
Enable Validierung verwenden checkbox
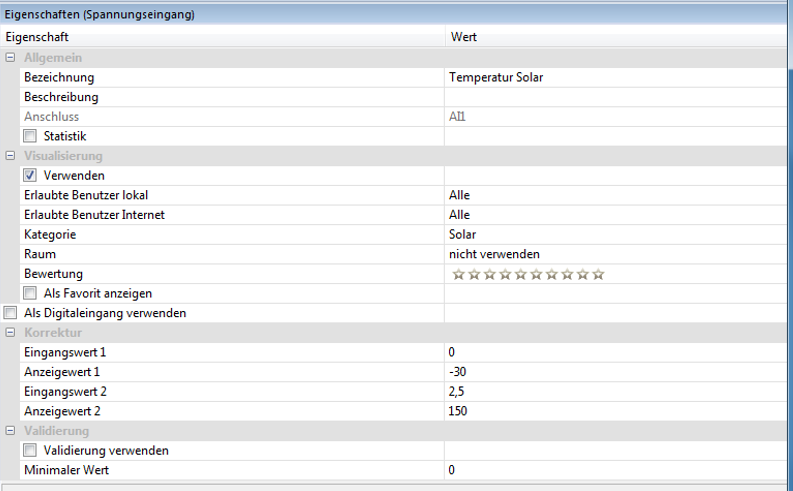click(x=30, y=450)
